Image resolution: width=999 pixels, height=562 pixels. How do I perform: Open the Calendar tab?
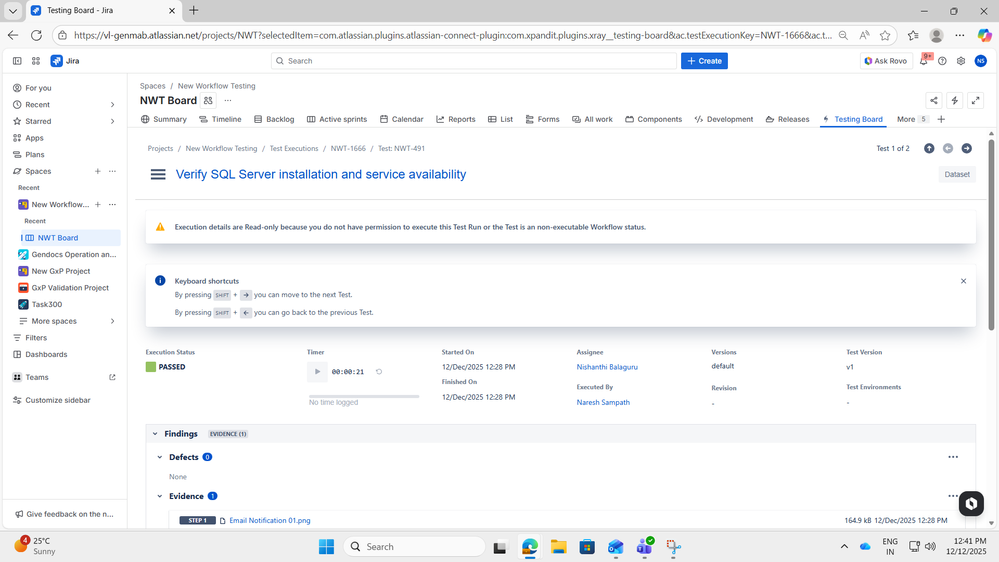[401, 119]
